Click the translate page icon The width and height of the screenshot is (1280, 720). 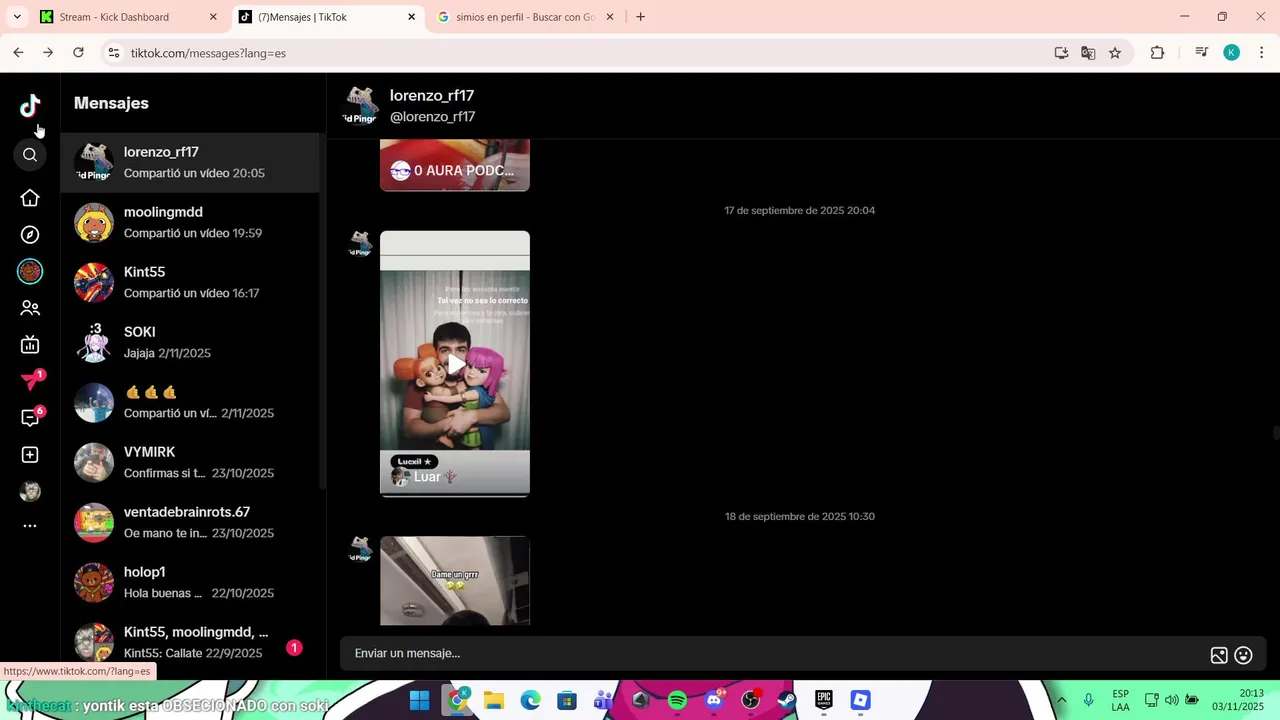1088,53
